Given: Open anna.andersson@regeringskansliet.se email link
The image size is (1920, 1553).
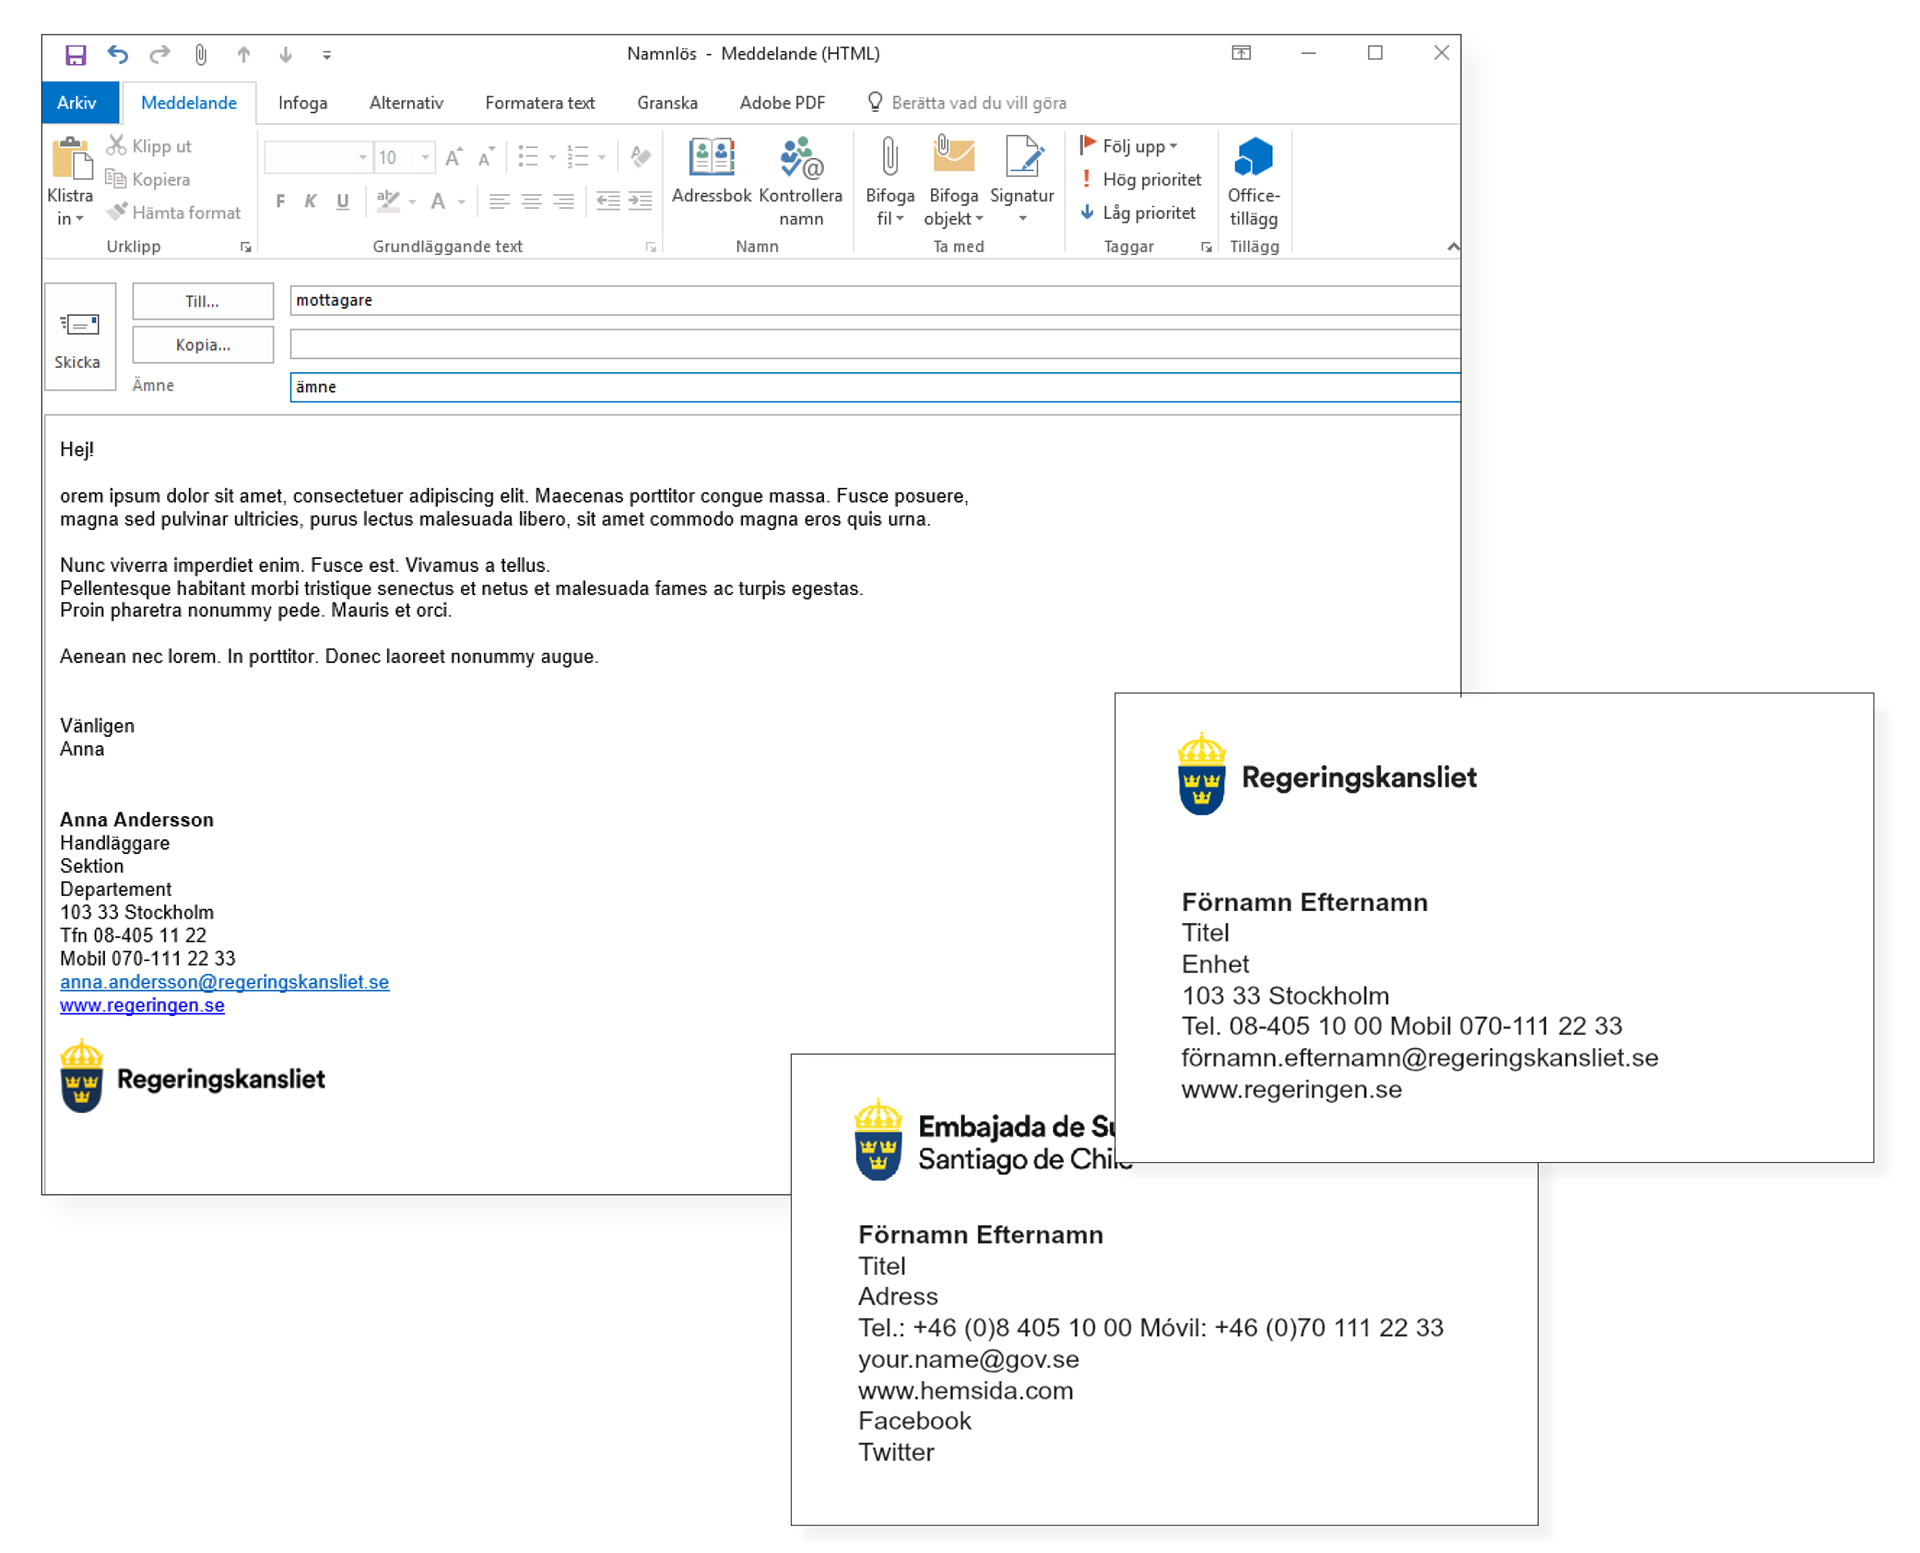Looking at the screenshot, I should coord(224,982).
